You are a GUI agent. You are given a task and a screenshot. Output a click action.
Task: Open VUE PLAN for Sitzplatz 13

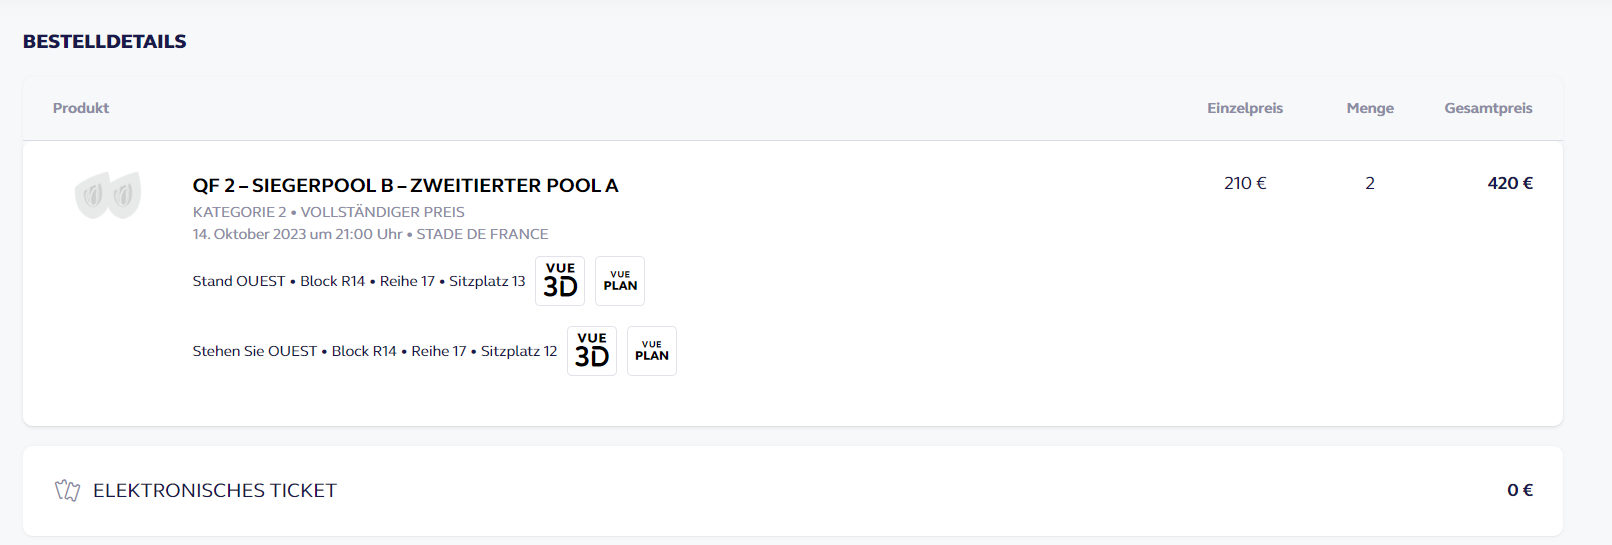(620, 281)
